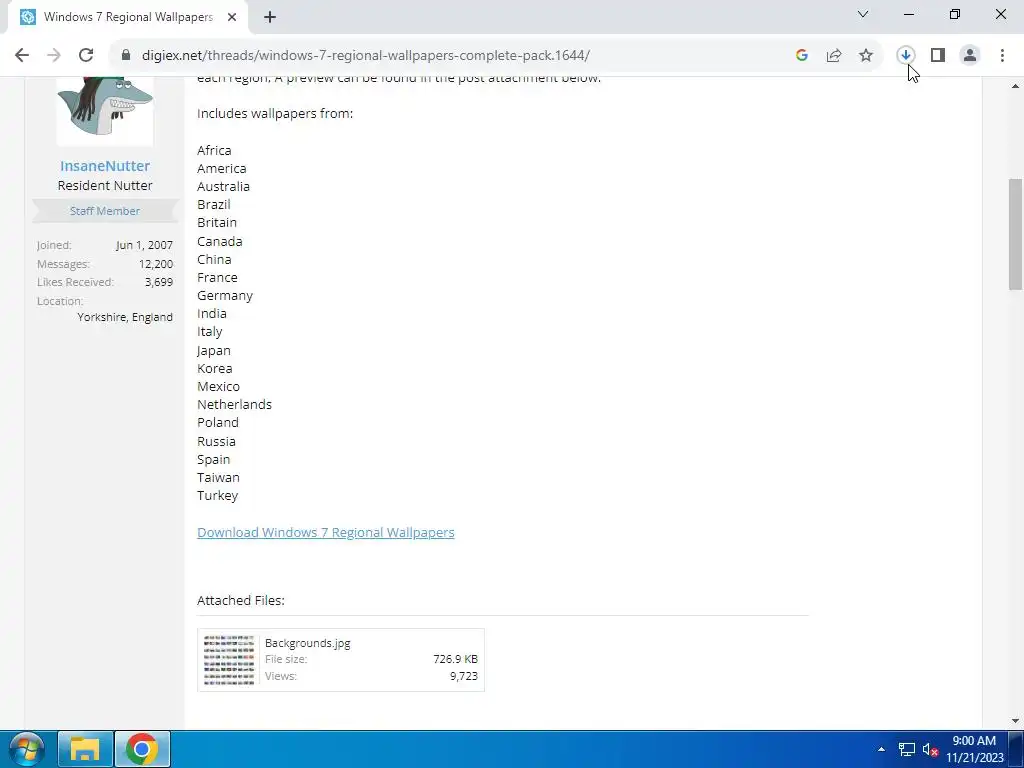Screen dimensions: 1024x768
Task: Click the Staff Member banner
Action: [x=105, y=211]
